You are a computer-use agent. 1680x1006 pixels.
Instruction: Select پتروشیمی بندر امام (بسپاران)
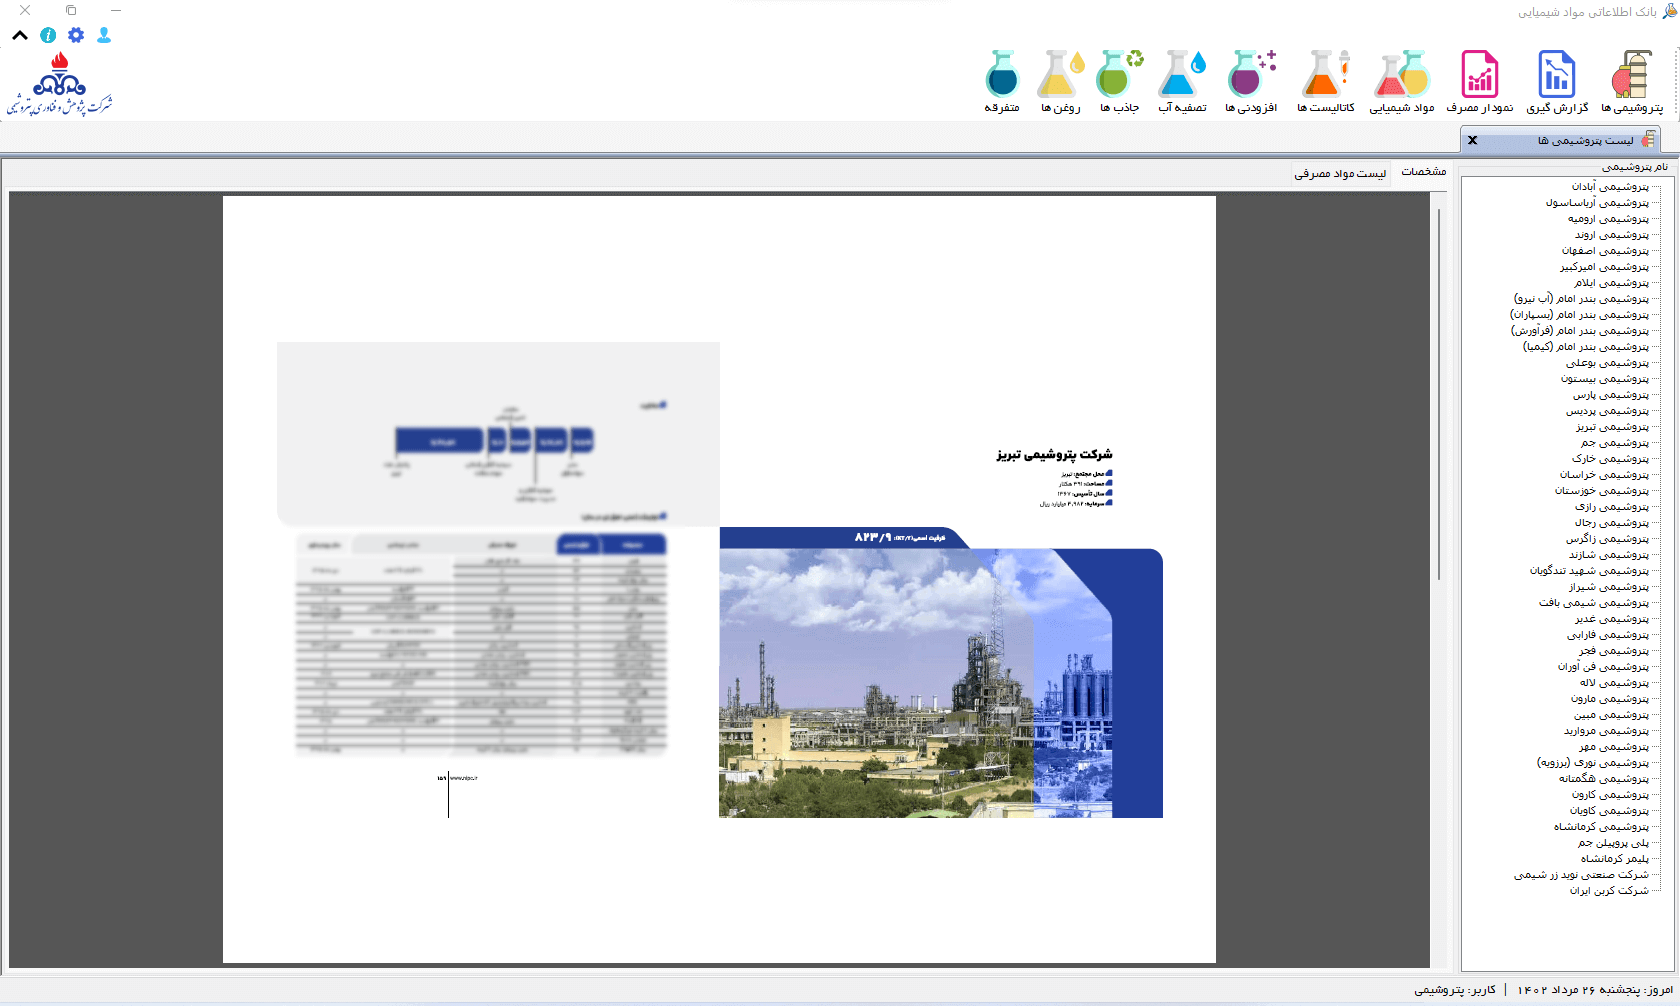tap(1580, 315)
